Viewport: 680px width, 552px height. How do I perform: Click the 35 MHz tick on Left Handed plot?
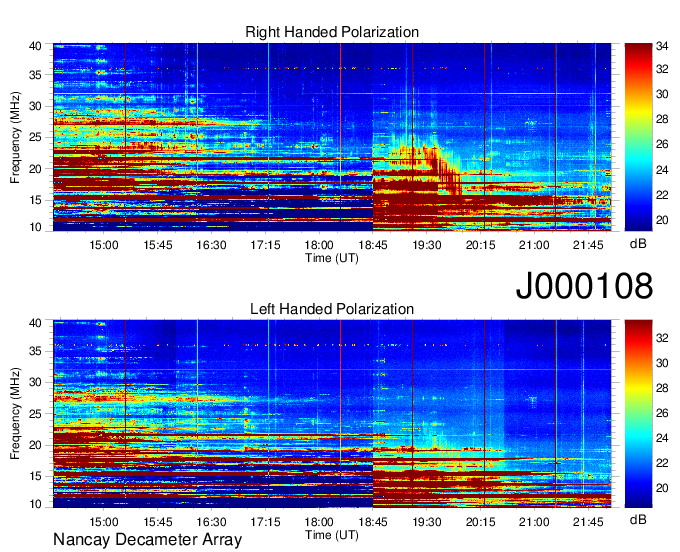coord(35,351)
